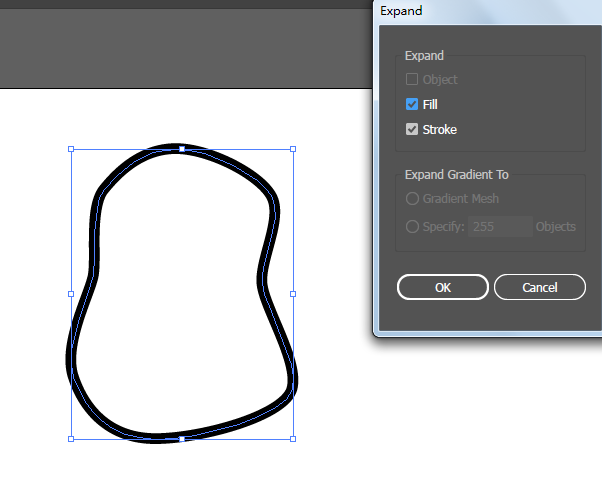Choose the Specify radio option
The width and height of the screenshot is (602, 485).
pos(412,227)
